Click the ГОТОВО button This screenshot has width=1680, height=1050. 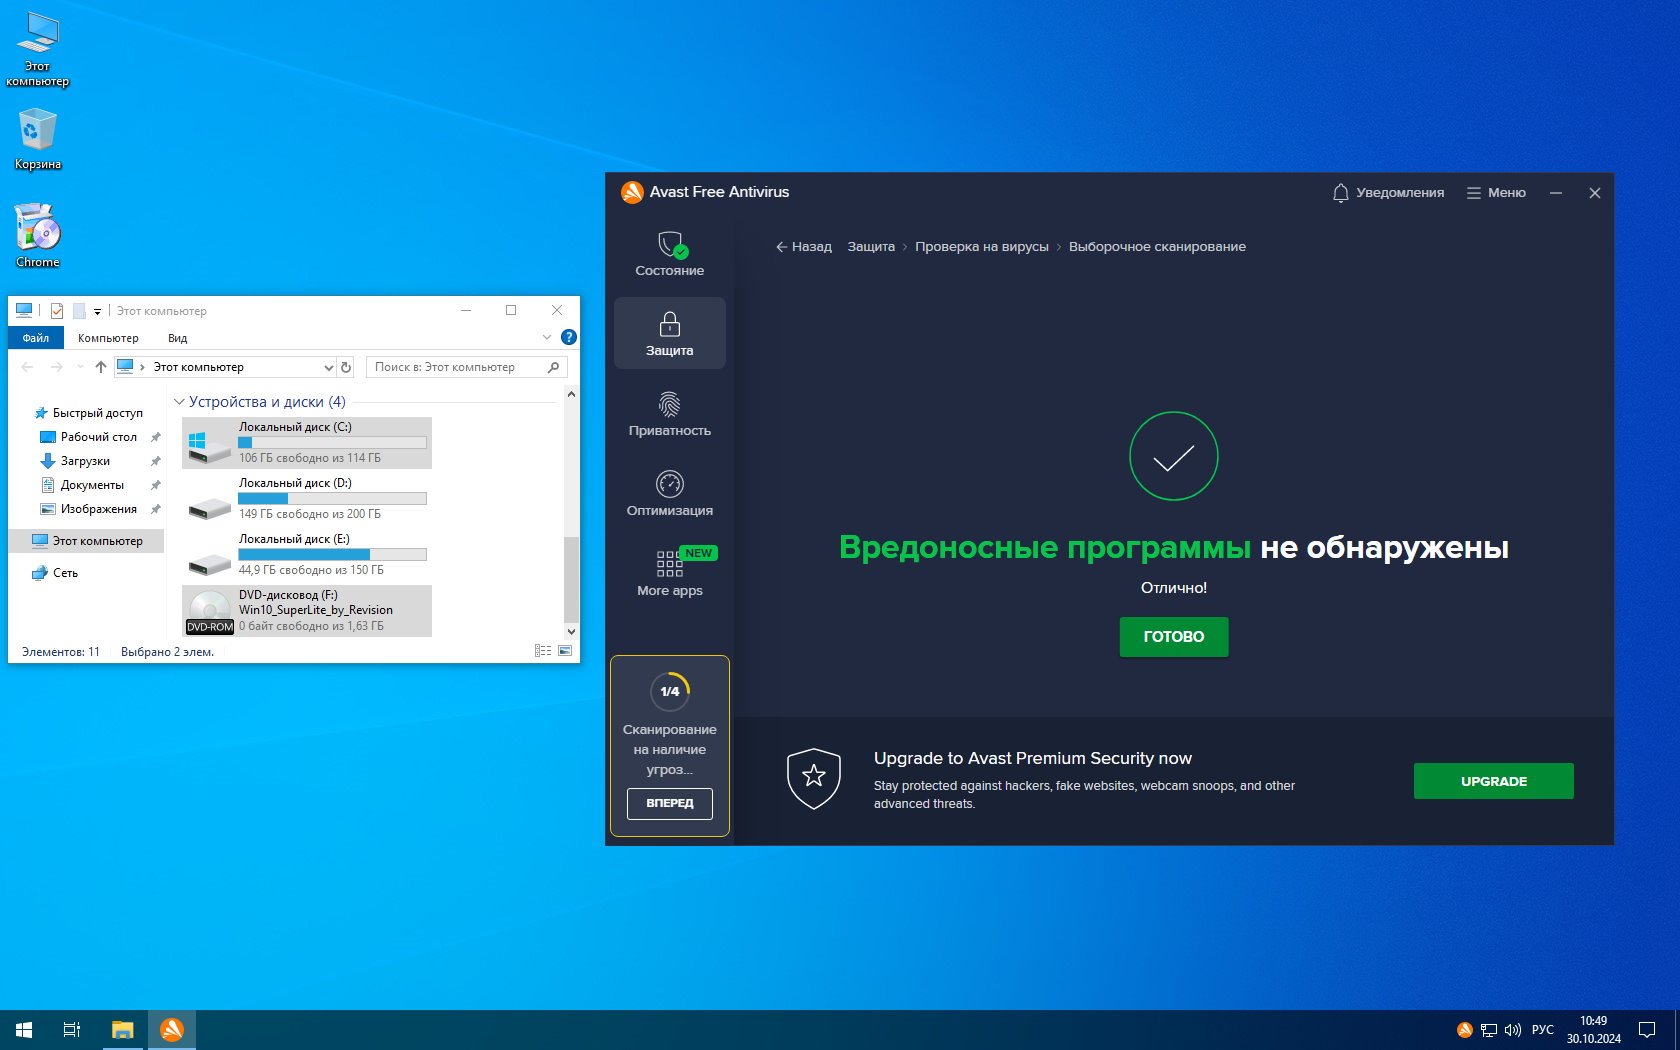[1174, 636]
